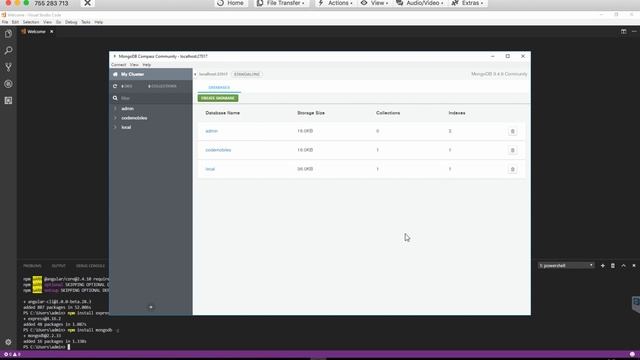Click the My Cluster home icon

115,74
